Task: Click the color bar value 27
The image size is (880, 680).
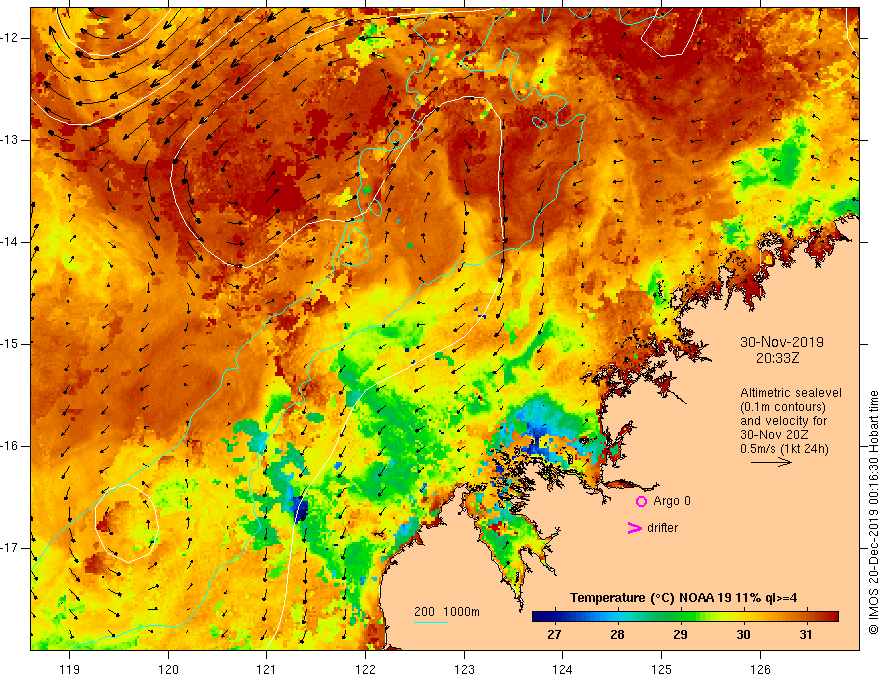Action: [x=554, y=635]
